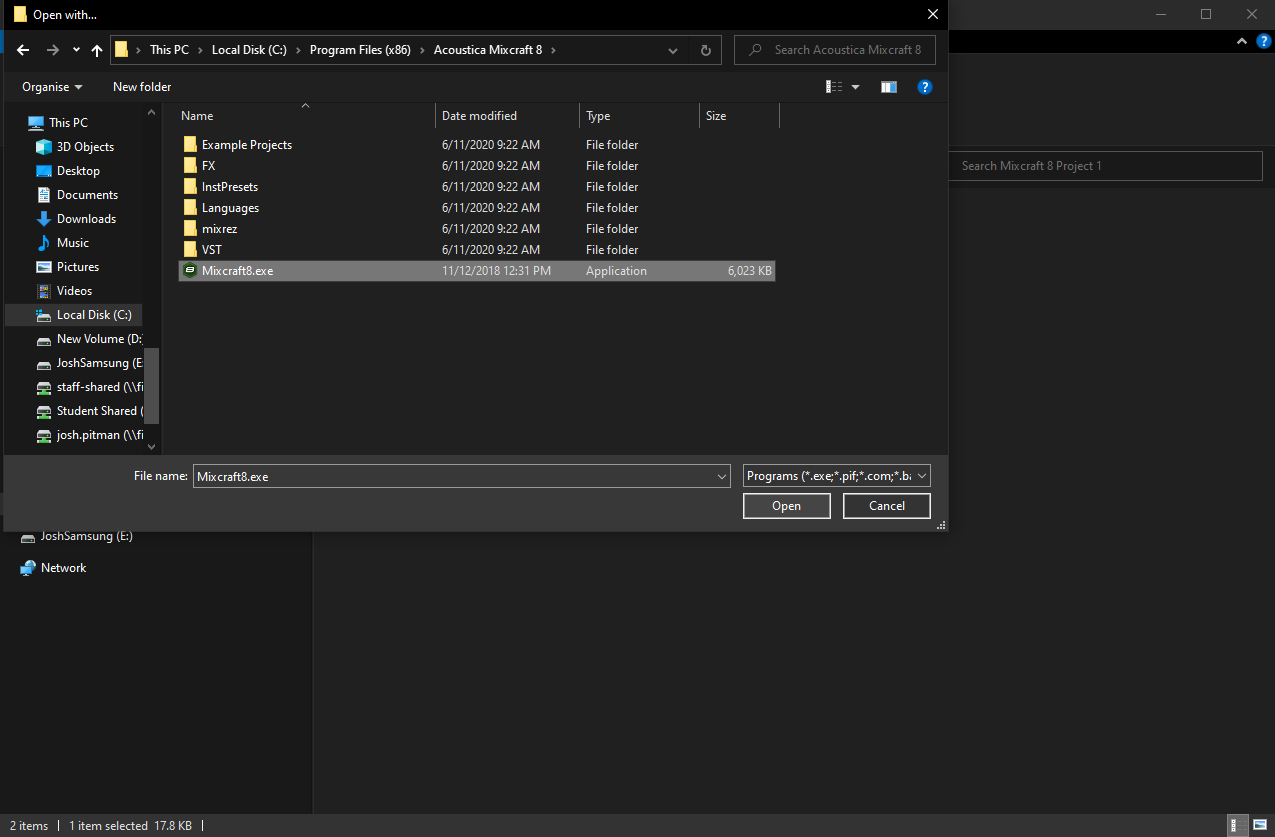Switch to details view in the status bar
The image size is (1275, 837).
coord(1237,825)
